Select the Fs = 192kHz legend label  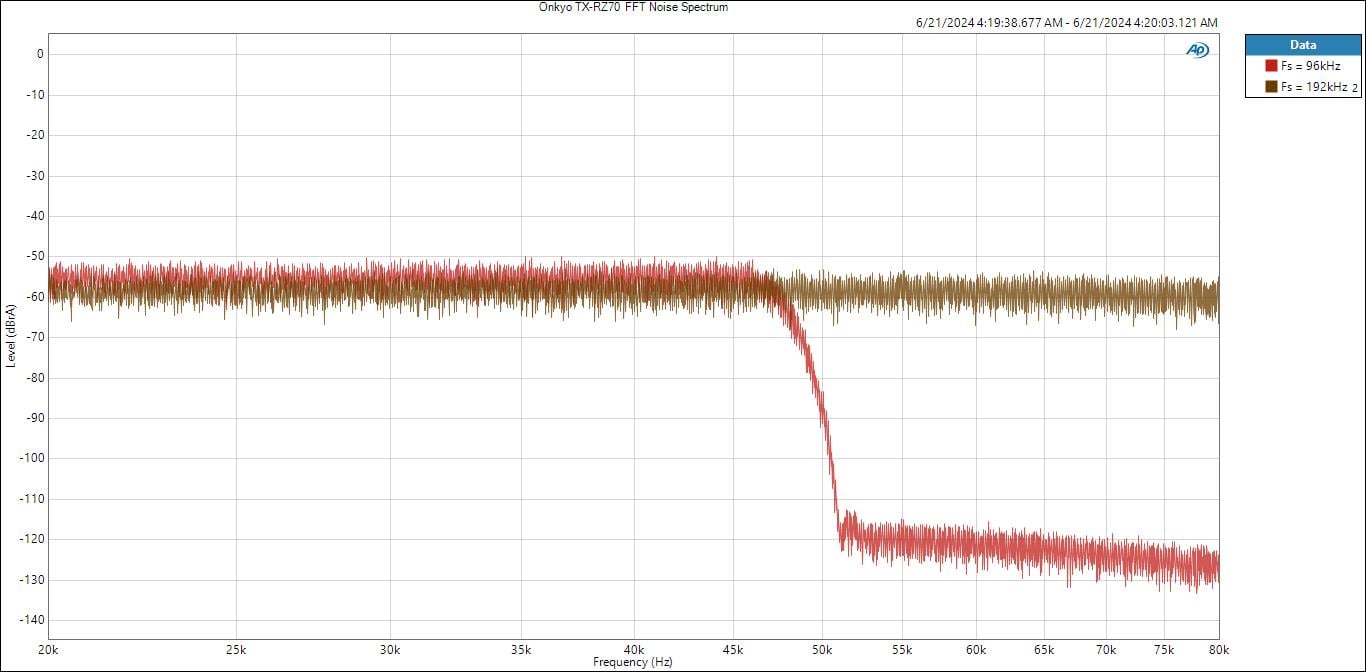point(1314,87)
